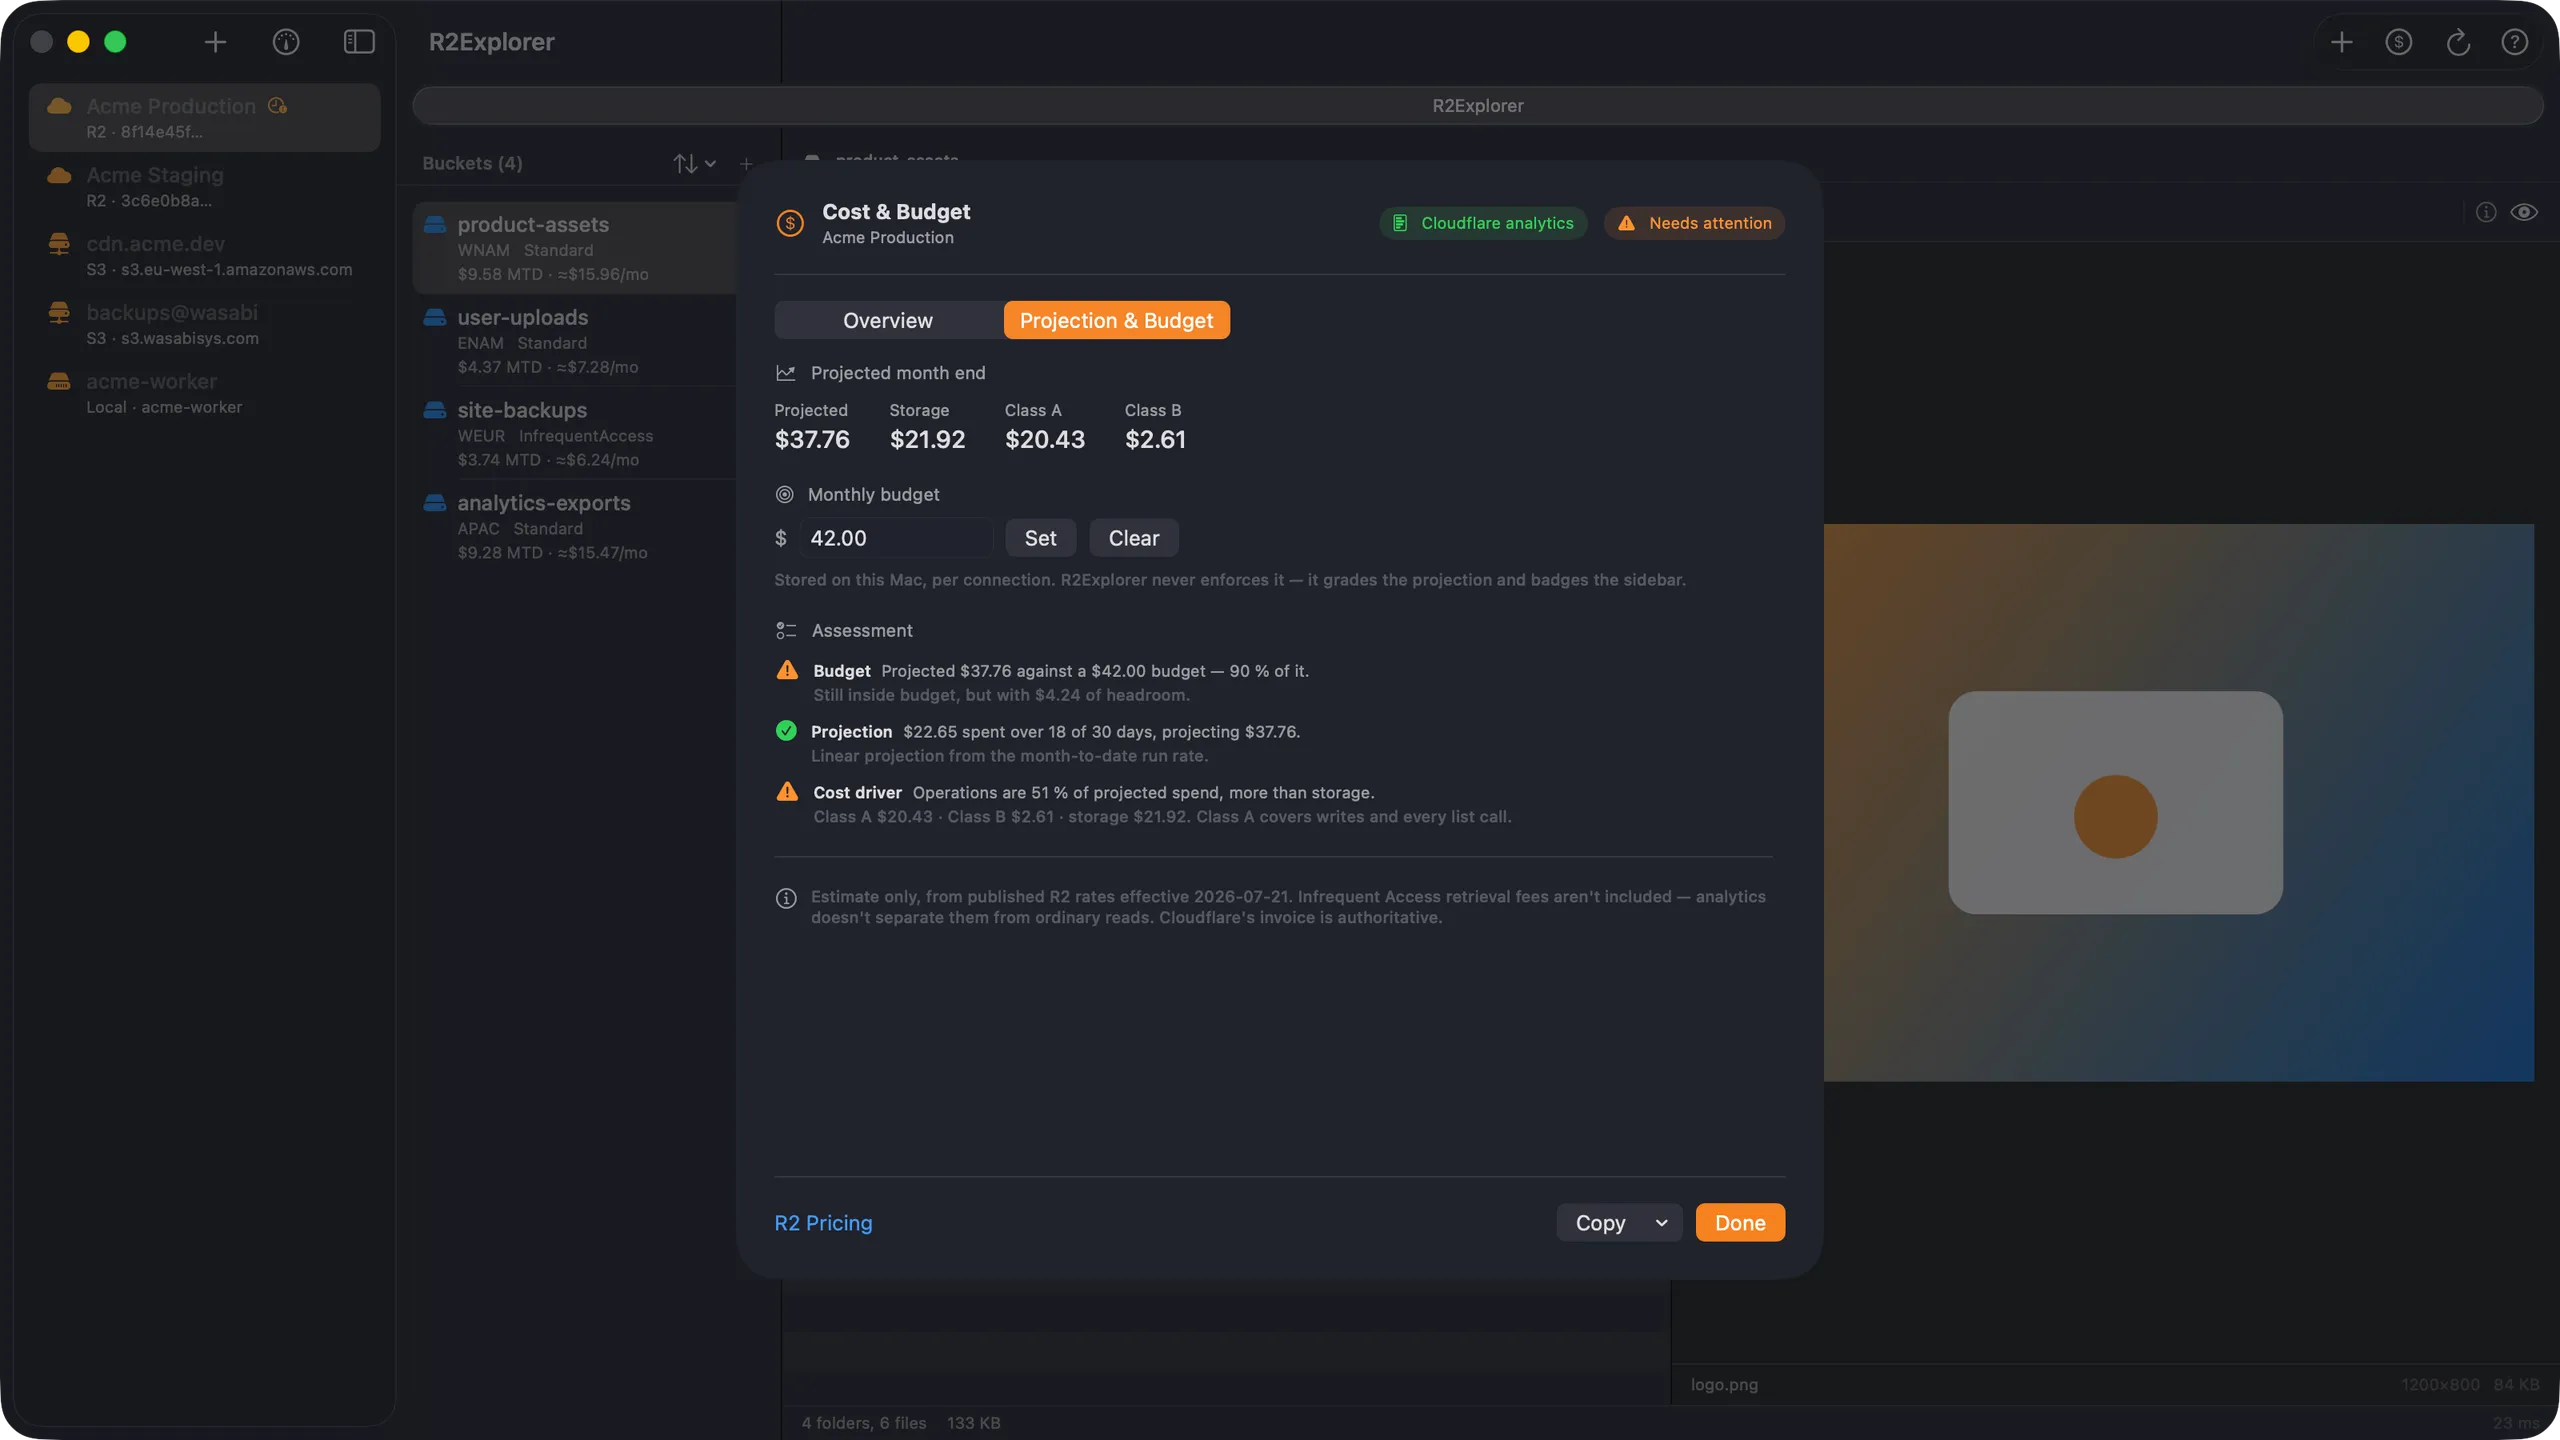Click the "4 folders, 6 files" status text
The height and width of the screenshot is (1440, 2560).
(x=864, y=1423)
